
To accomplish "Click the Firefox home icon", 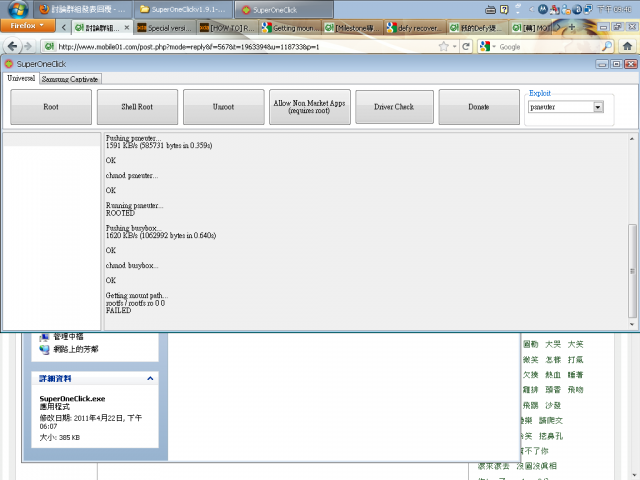I will click(x=627, y=47).
